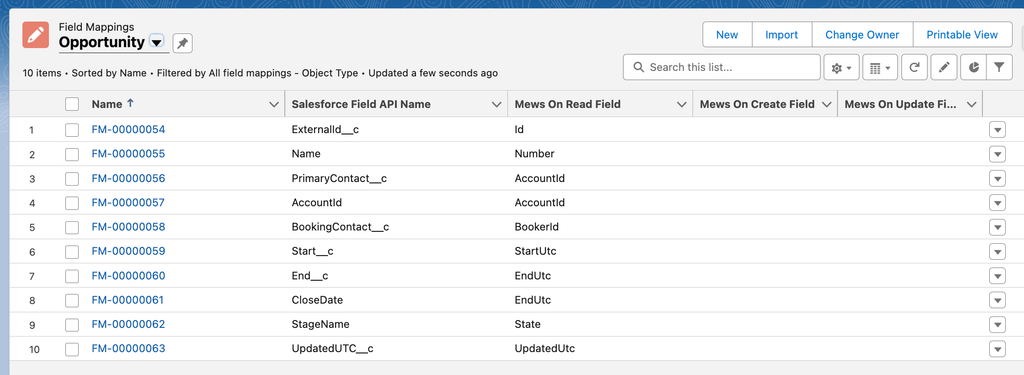Open Name column actions chevron
1024x375 pixels.
[x=274, y=105]
